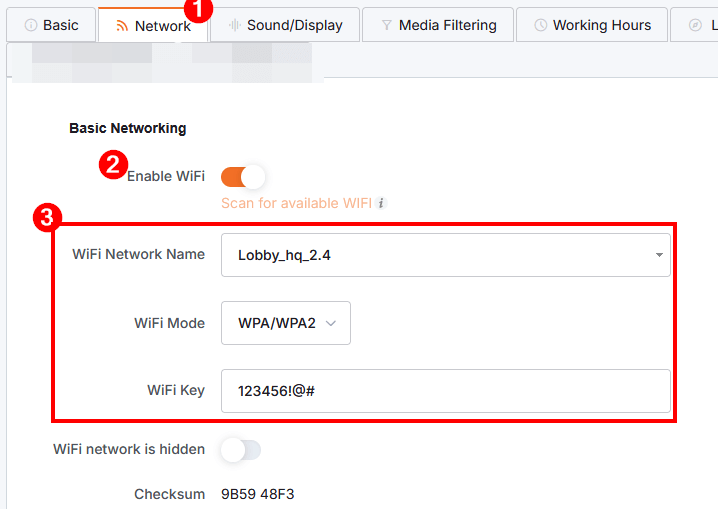Click the info icon on Basic tab
This screenshot has height=509, width=718.
click(30, 25)
